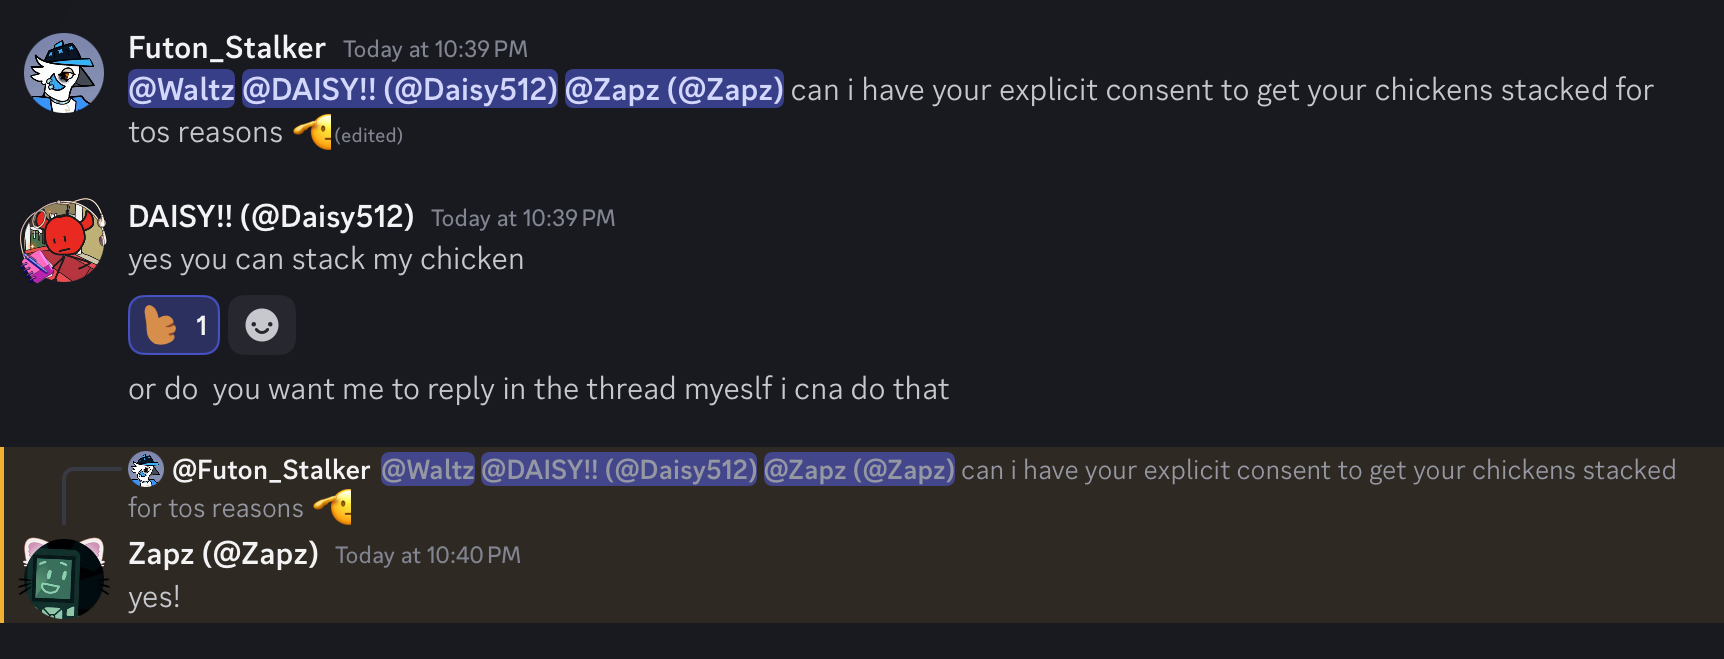Click the 10:39 PM timestamp on Futon_Stalker's message
This screenshot has width=1724, height=659.
click(435, 49)
